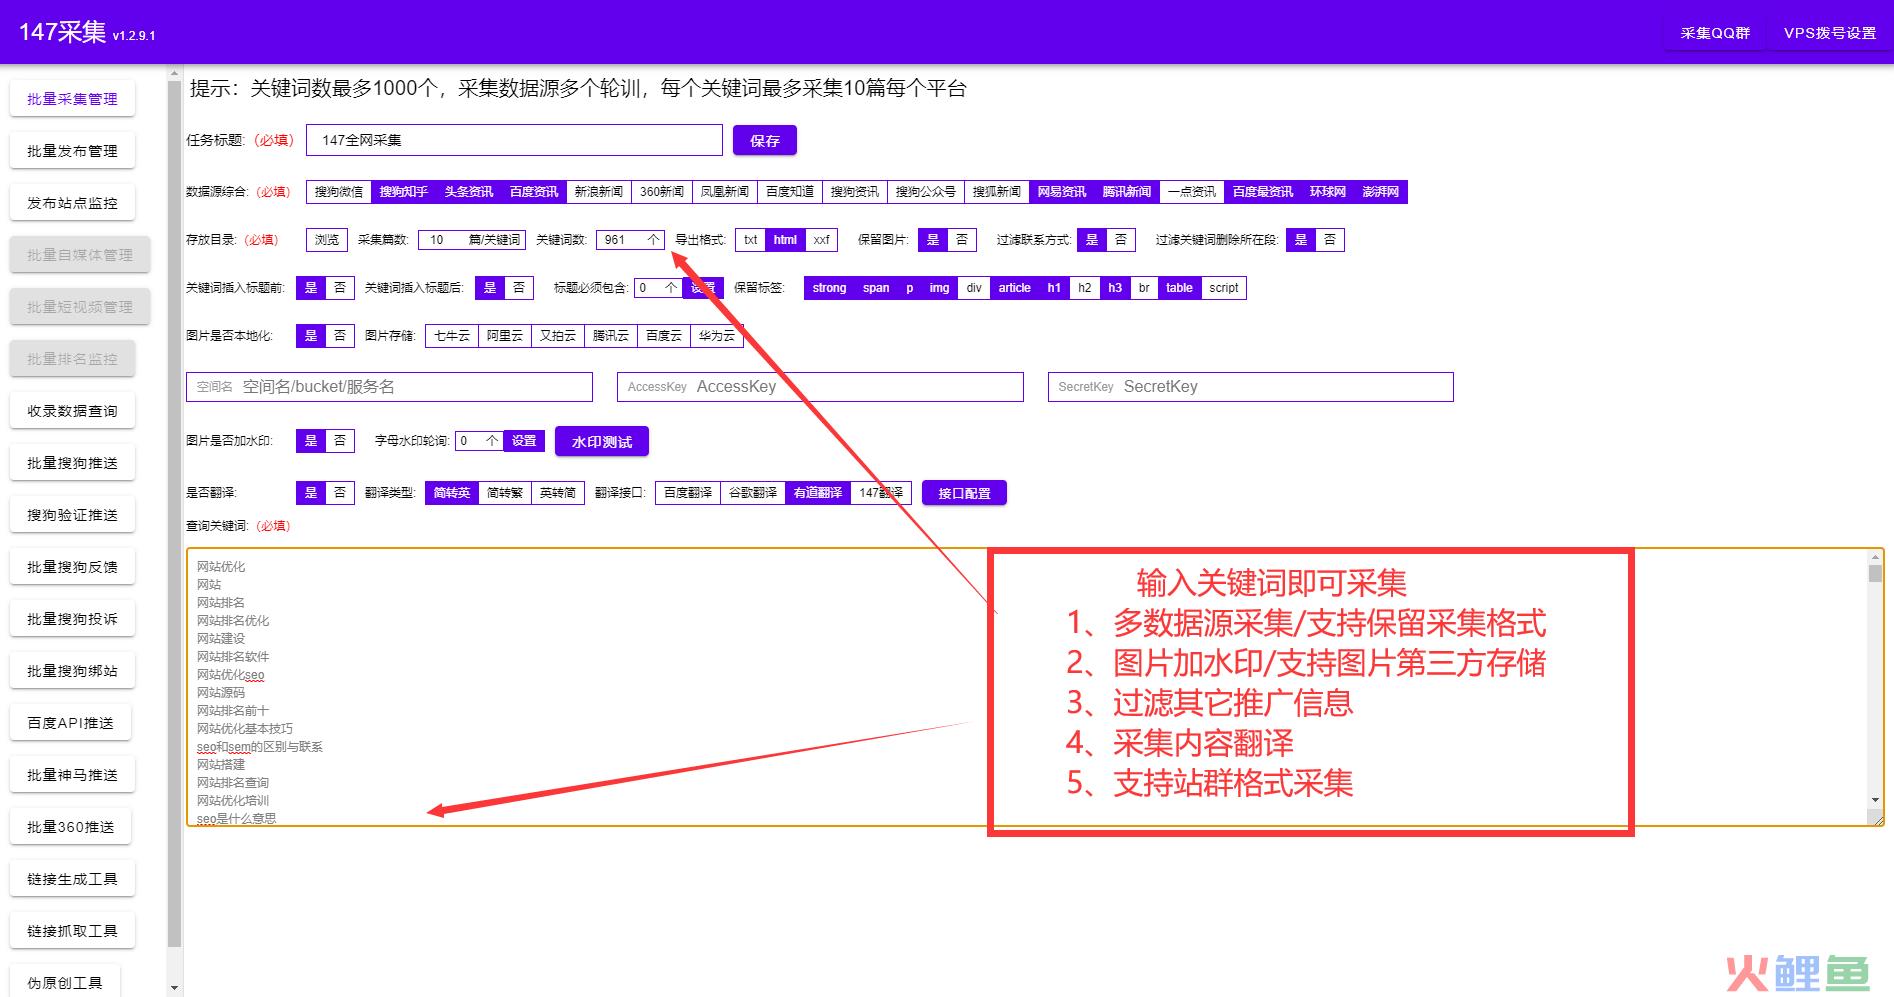
Task: Select xxf export format
Action: [x=821, y=240]
